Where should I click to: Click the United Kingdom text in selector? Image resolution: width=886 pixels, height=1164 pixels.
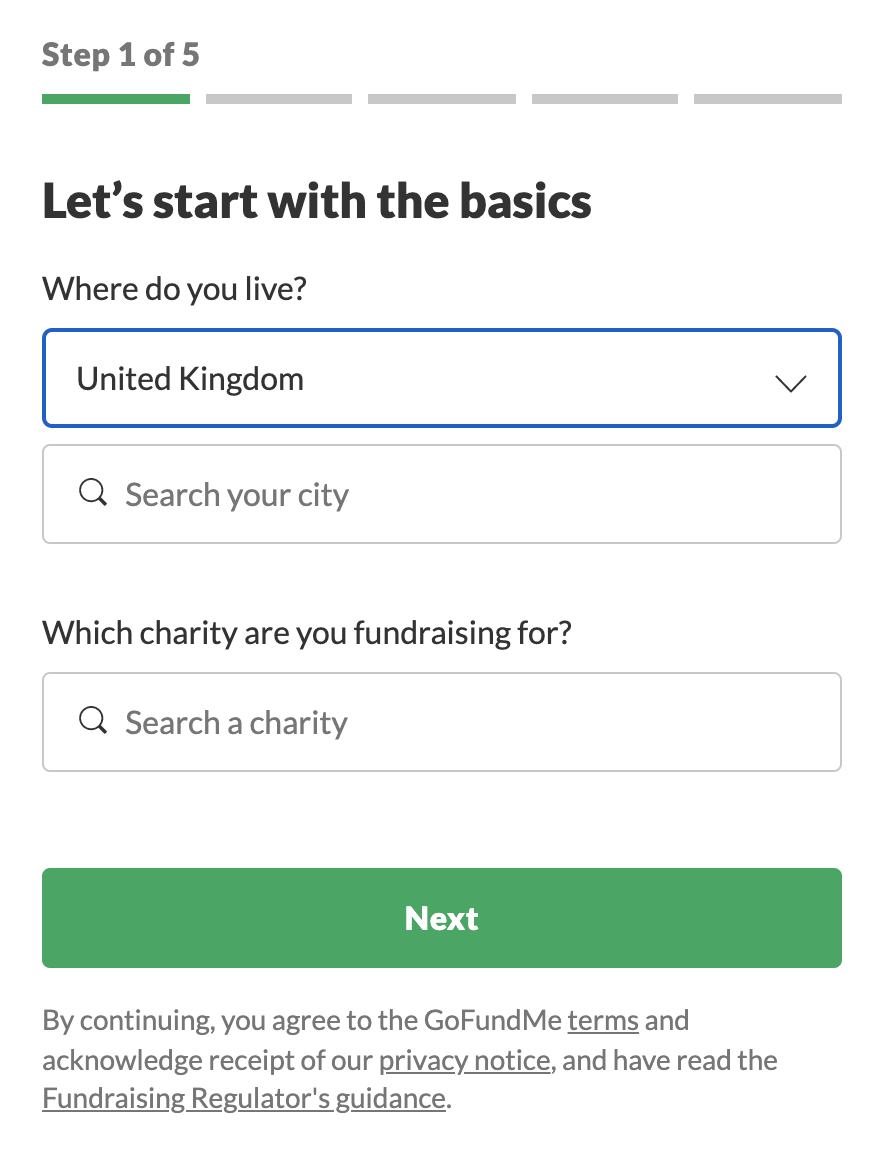tap(190, 379)
